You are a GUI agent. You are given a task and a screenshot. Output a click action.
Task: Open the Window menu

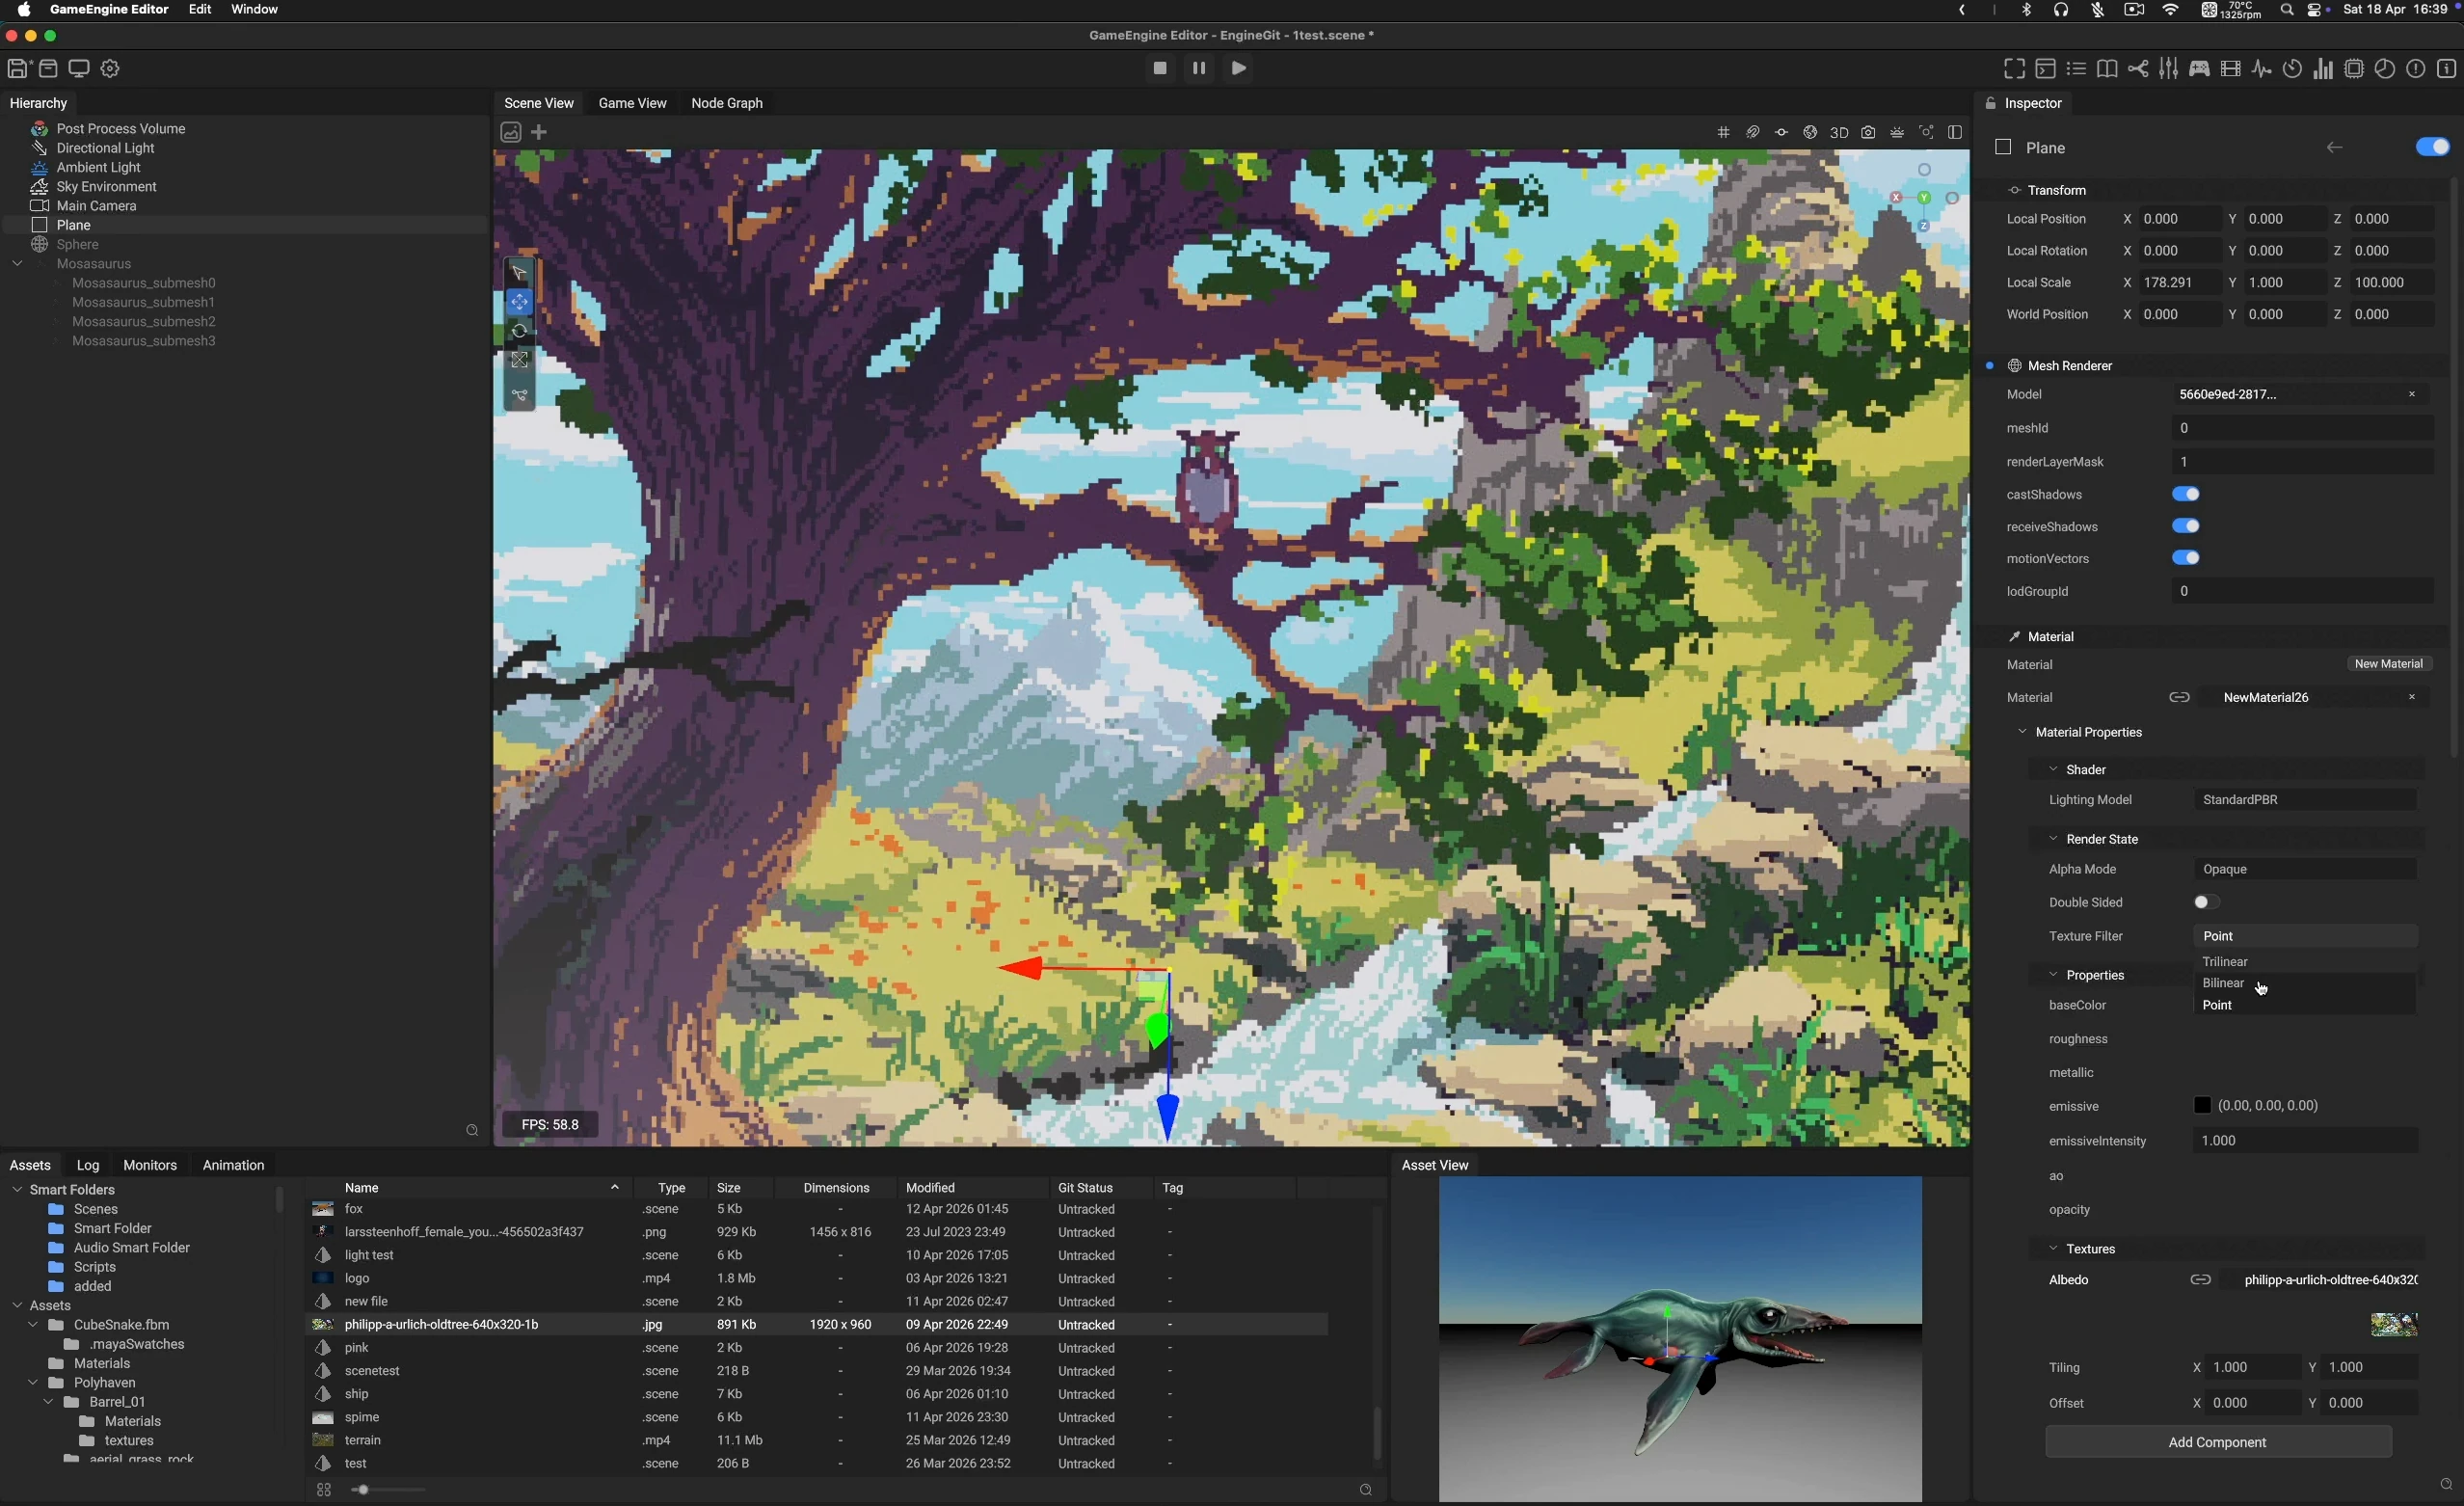click(255, 10)
